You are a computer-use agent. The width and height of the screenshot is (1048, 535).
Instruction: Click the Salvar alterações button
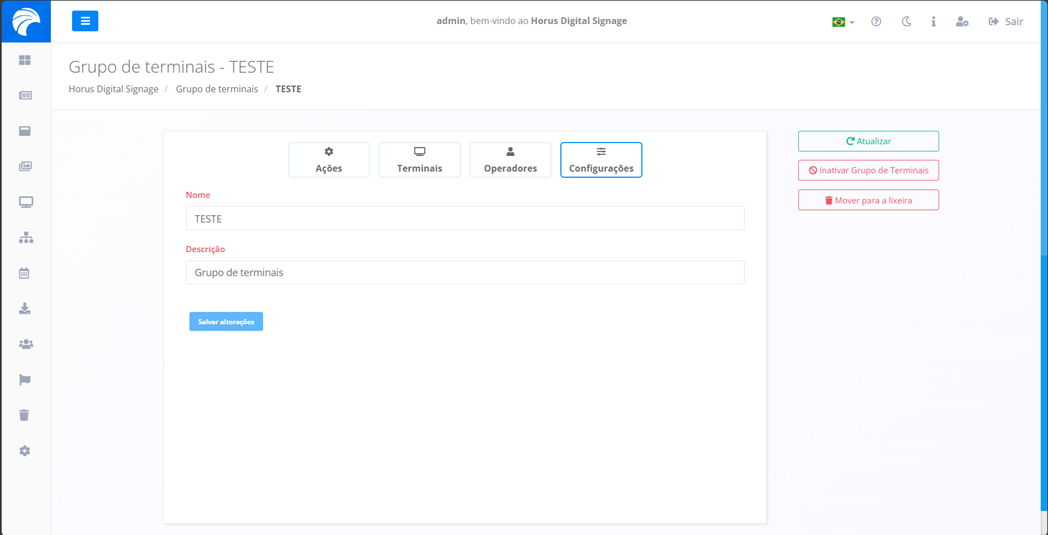[226, 322]
